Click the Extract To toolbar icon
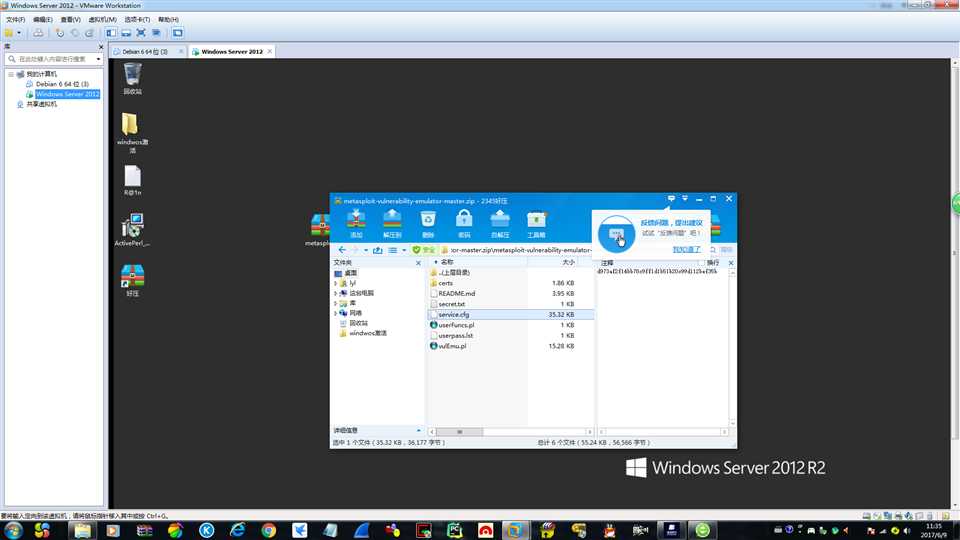 pyautogui.click(x=392, y=223)
